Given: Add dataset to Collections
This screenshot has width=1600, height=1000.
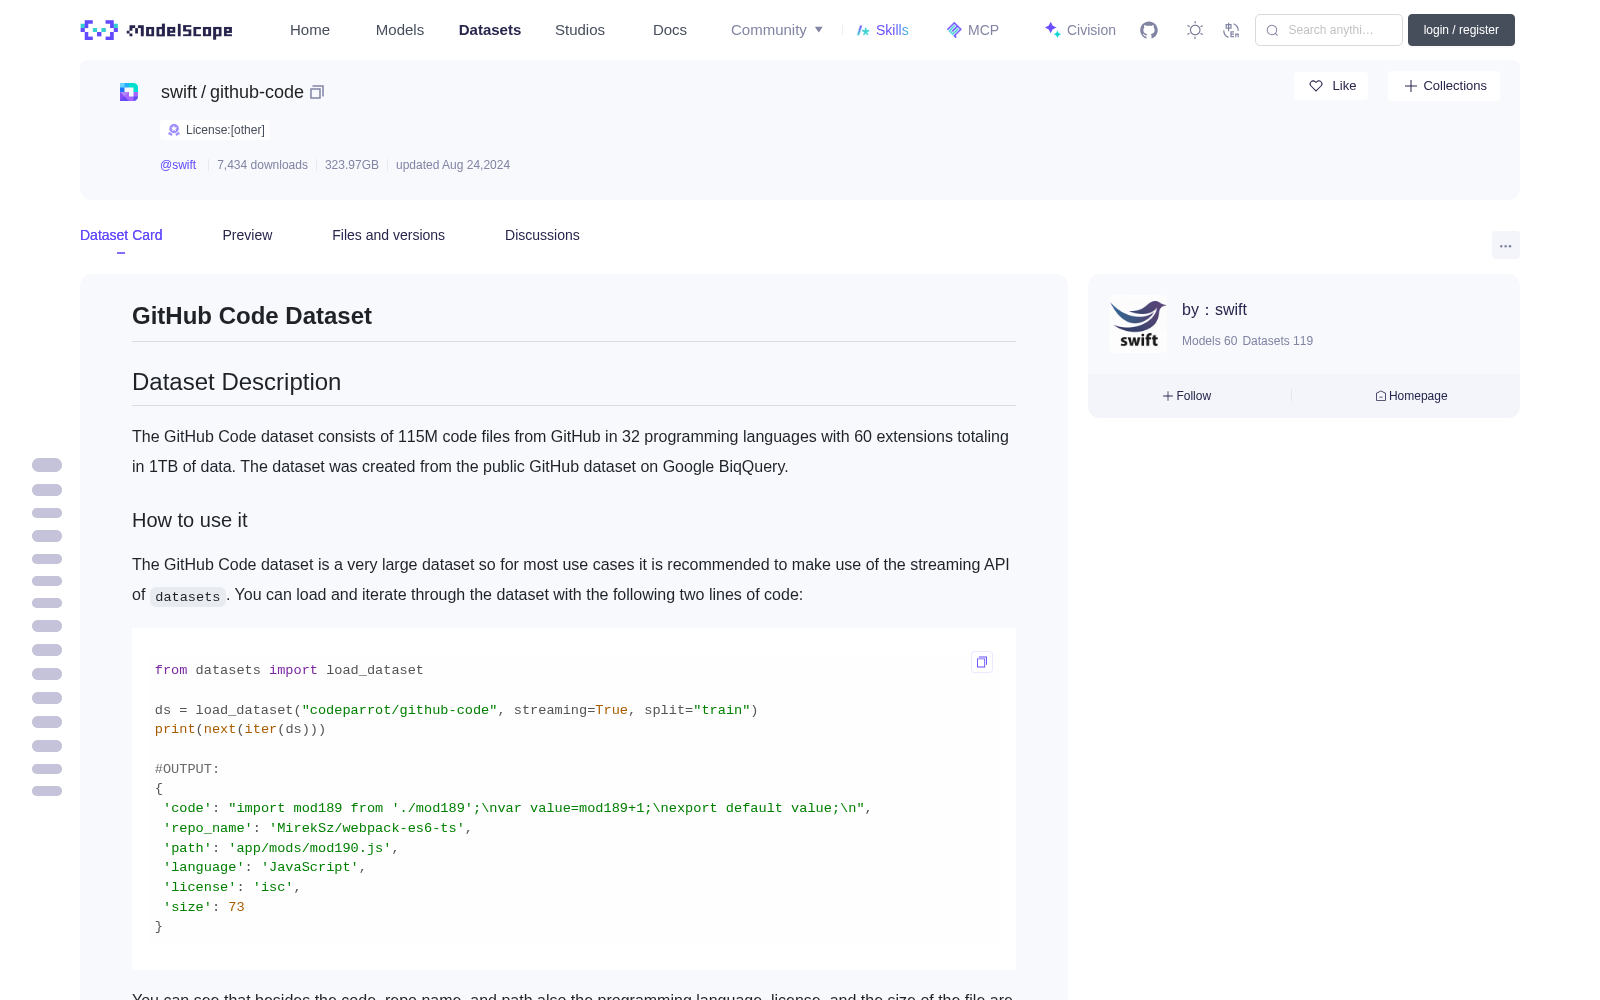Looking at the screenshot, I should 1444,86.
